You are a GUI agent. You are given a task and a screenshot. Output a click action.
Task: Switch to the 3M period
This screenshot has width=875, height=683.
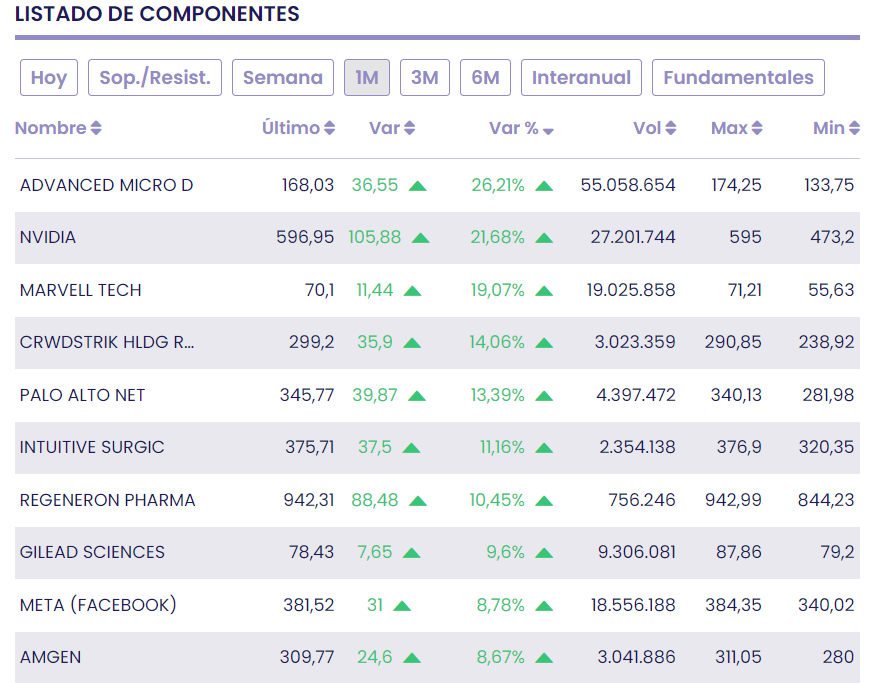[x=425, y=78]
